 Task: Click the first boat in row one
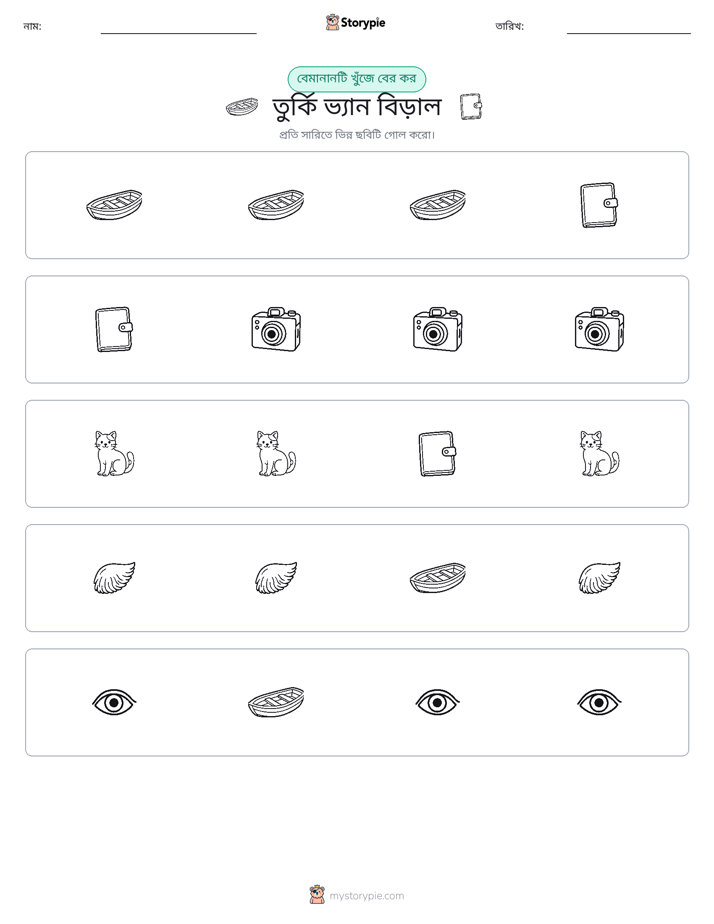coord(114,205)
